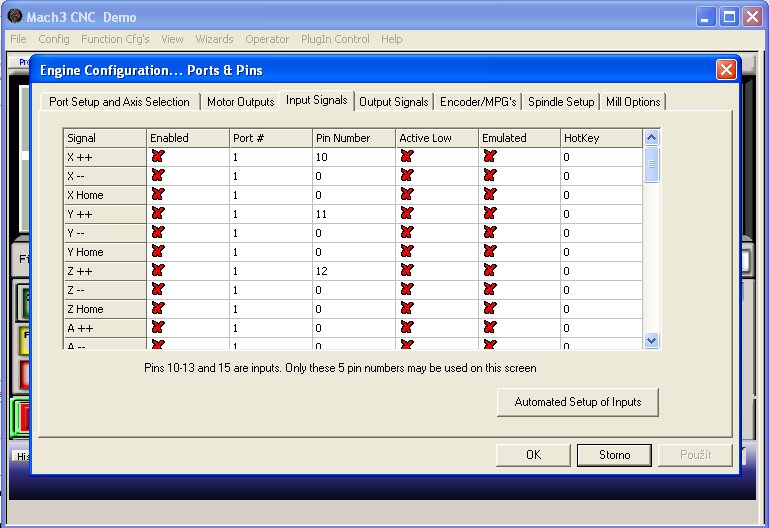Toggle the Enabled mark for X ++
The width and height of the screenshot is (769, 528).
click(158, 156)
